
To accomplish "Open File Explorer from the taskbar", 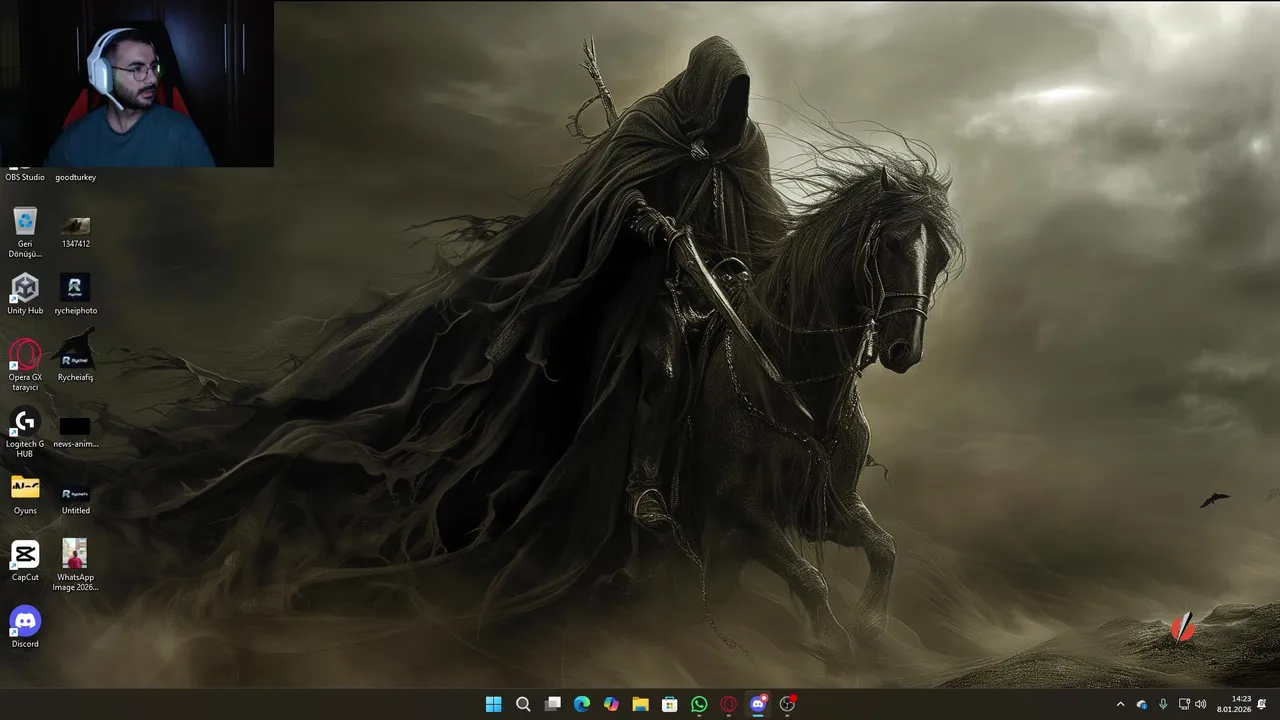I will [x=640, y=704].
